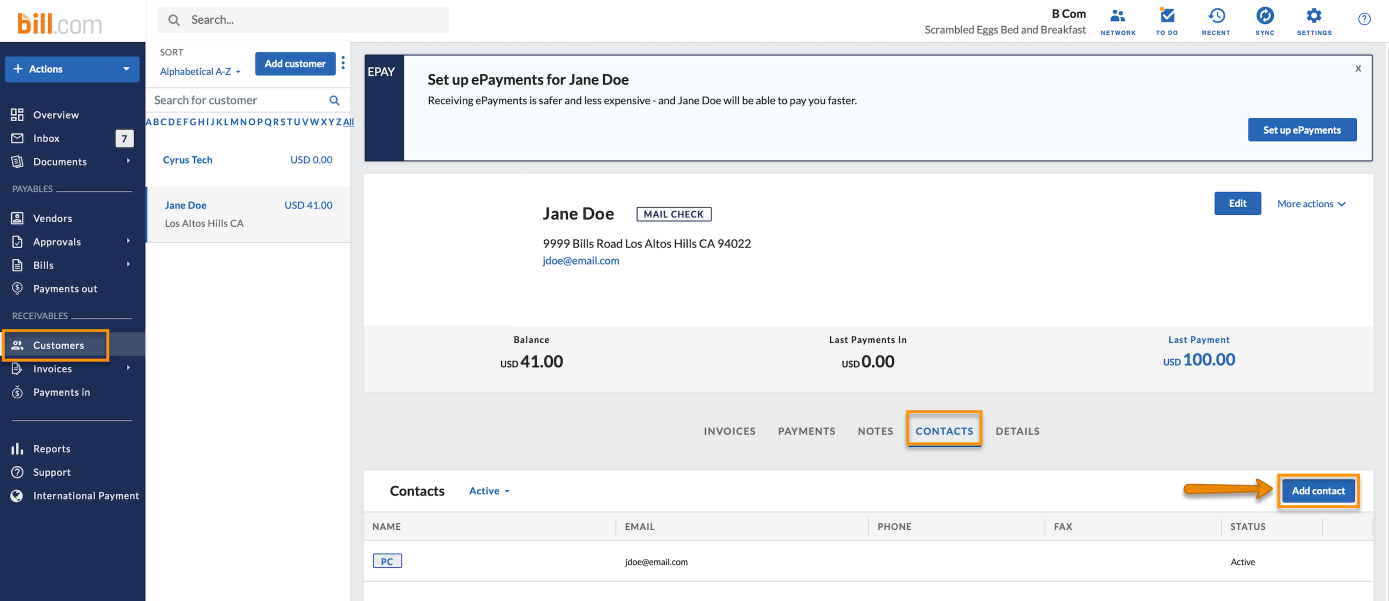Click the Active status cell in the contacts table

1243,562
